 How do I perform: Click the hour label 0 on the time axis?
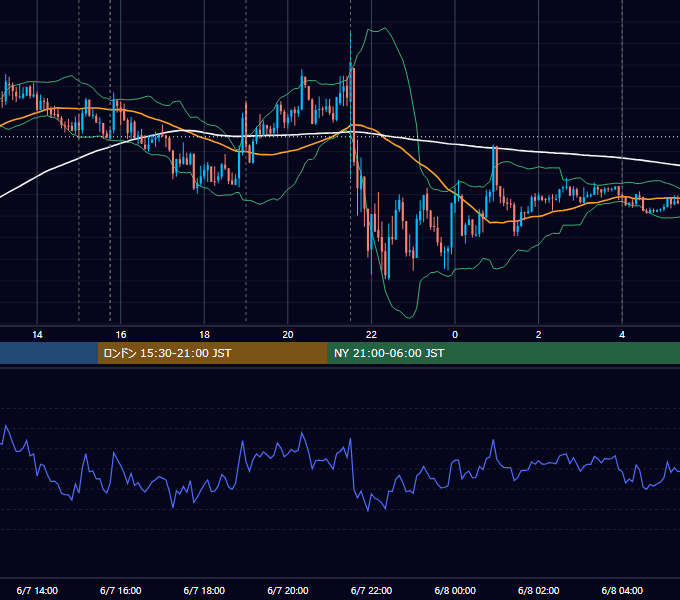point(455,334)
